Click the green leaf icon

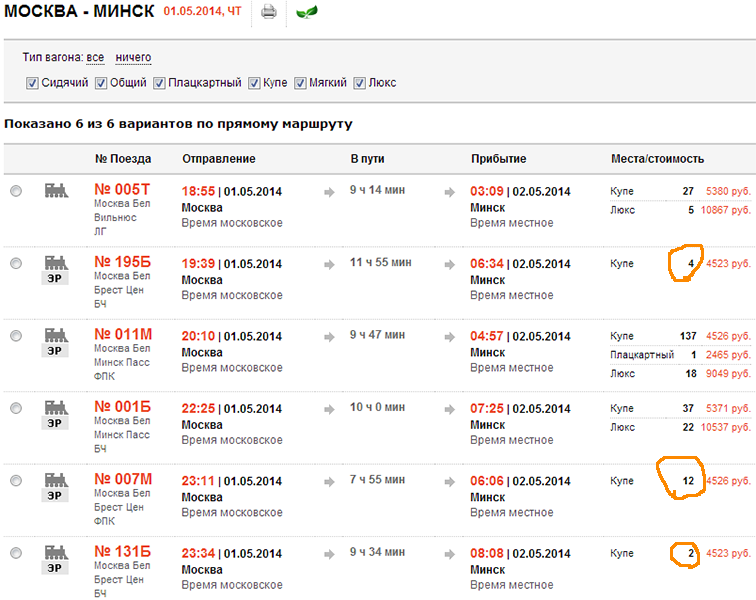pyautogui.click(x=308, y=13)
